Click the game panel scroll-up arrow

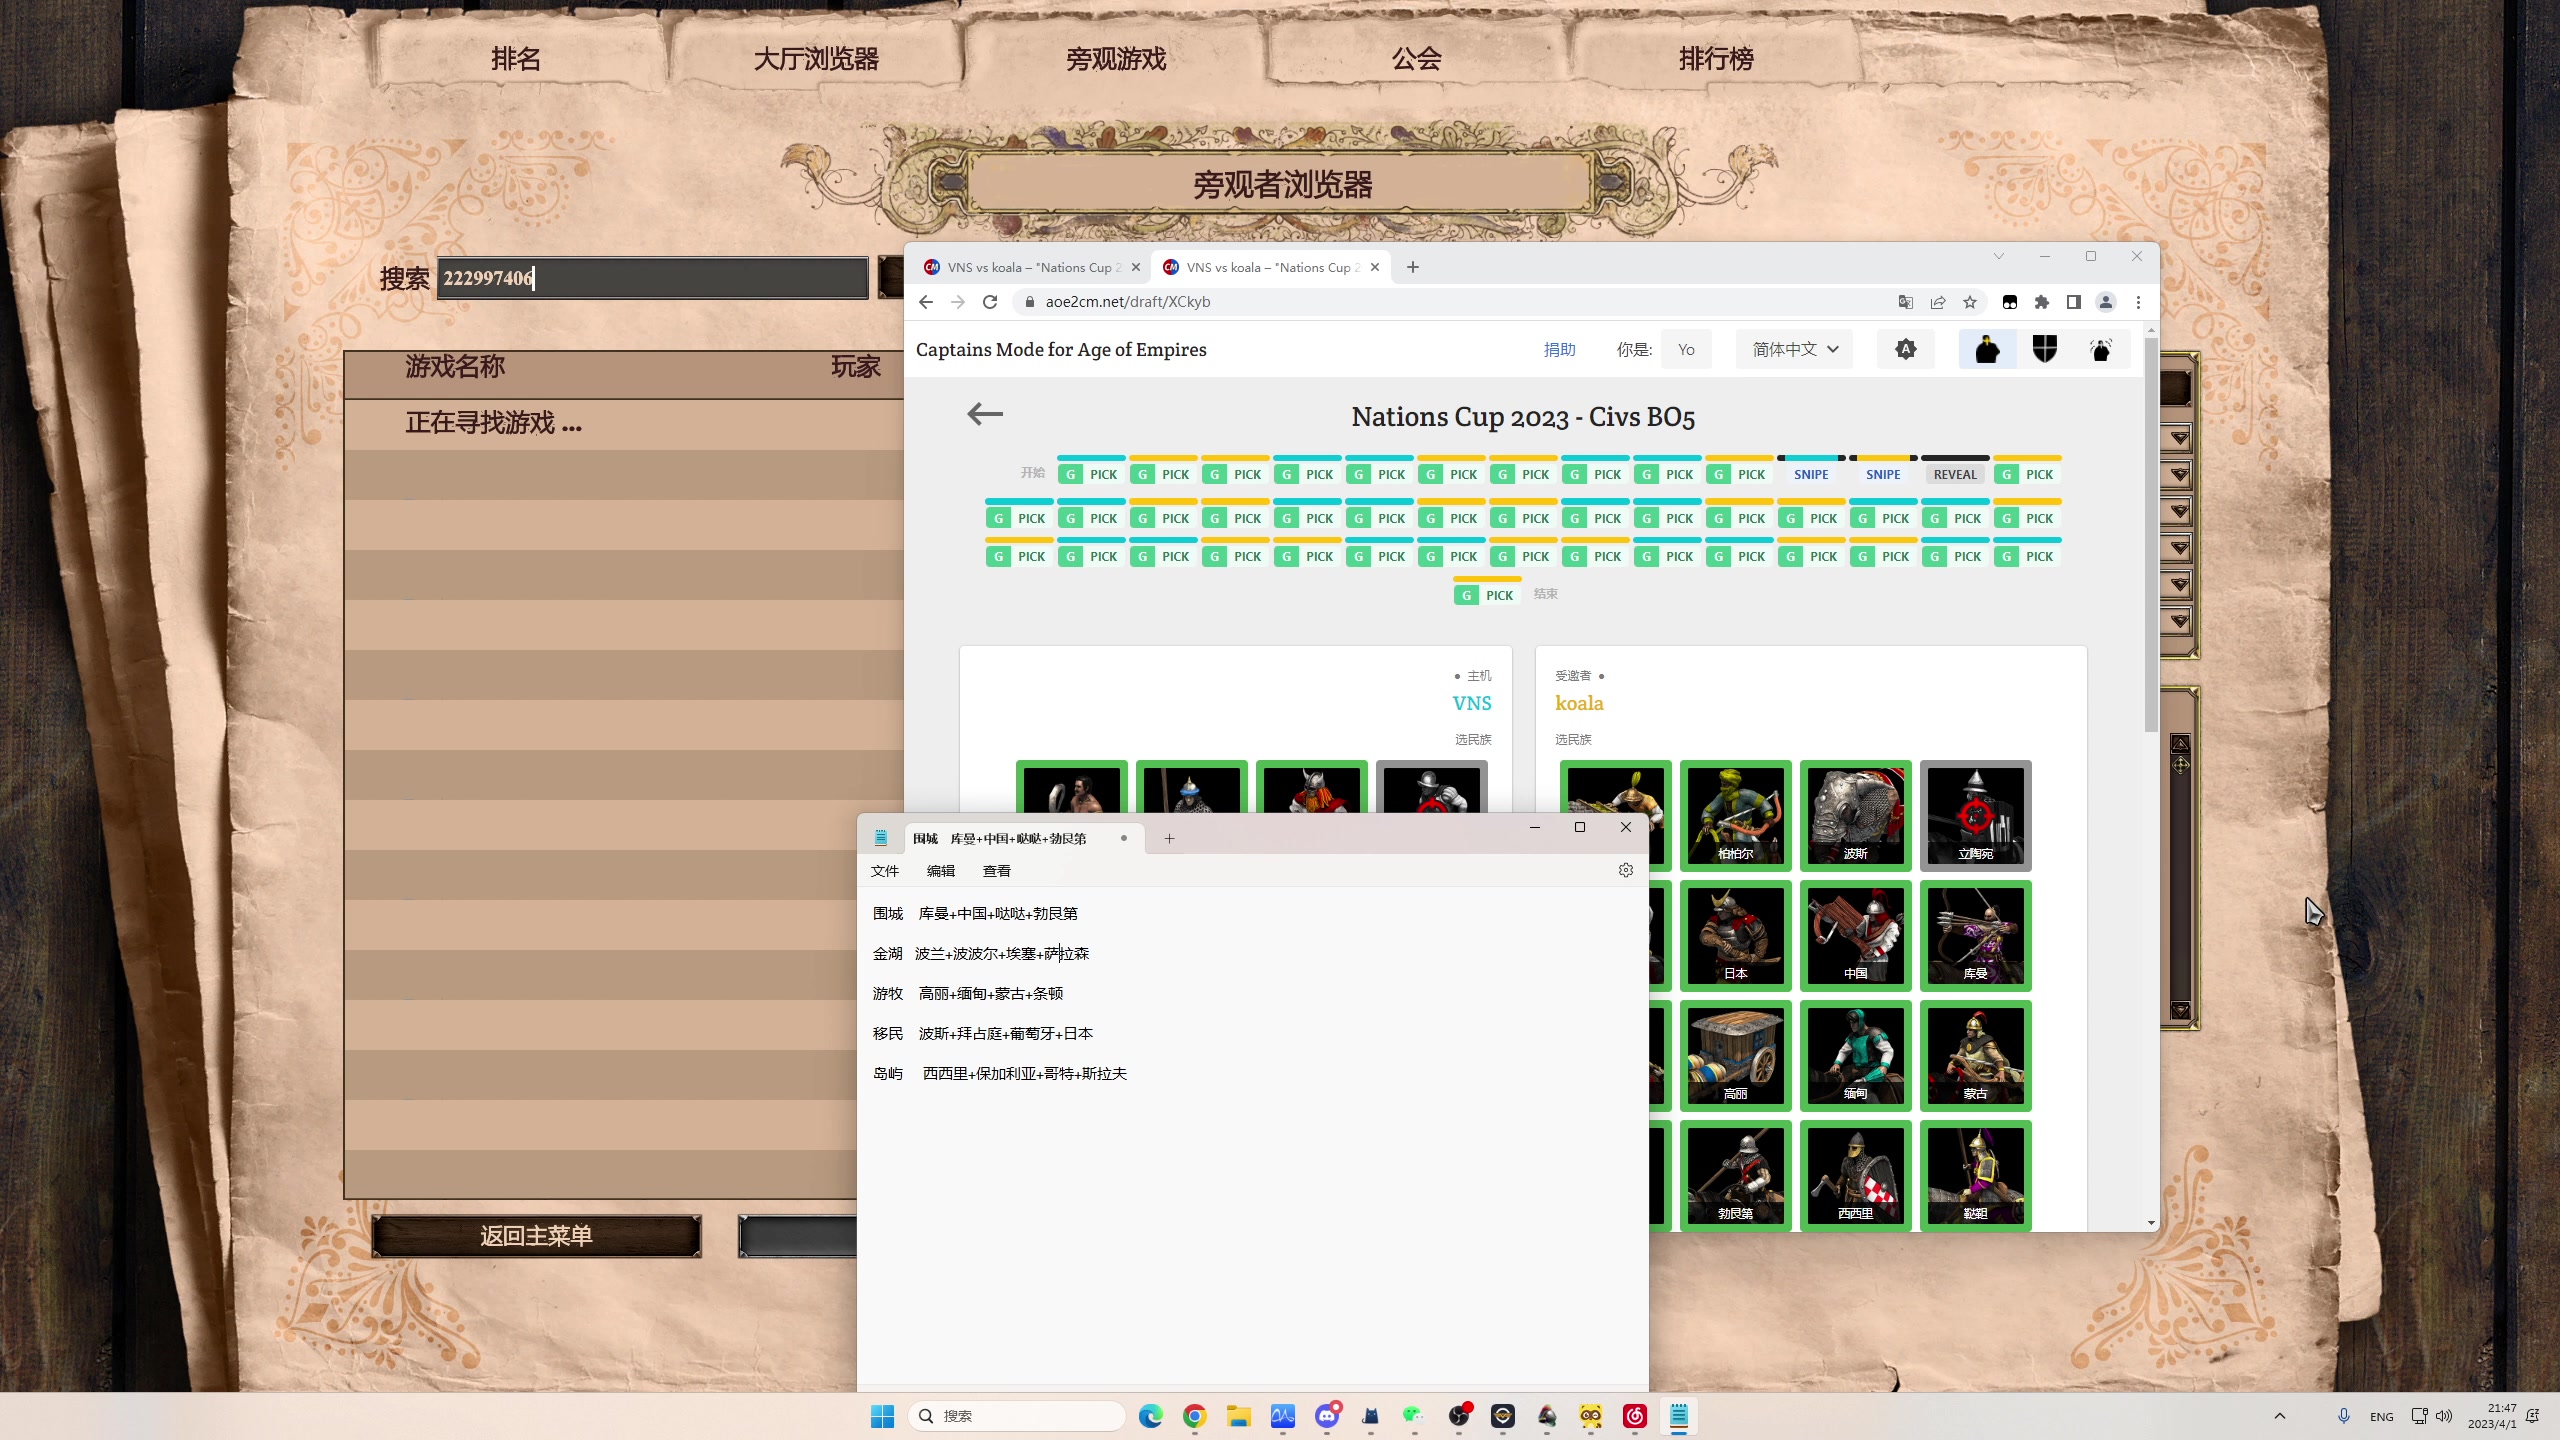click(x=2180, y=742)
